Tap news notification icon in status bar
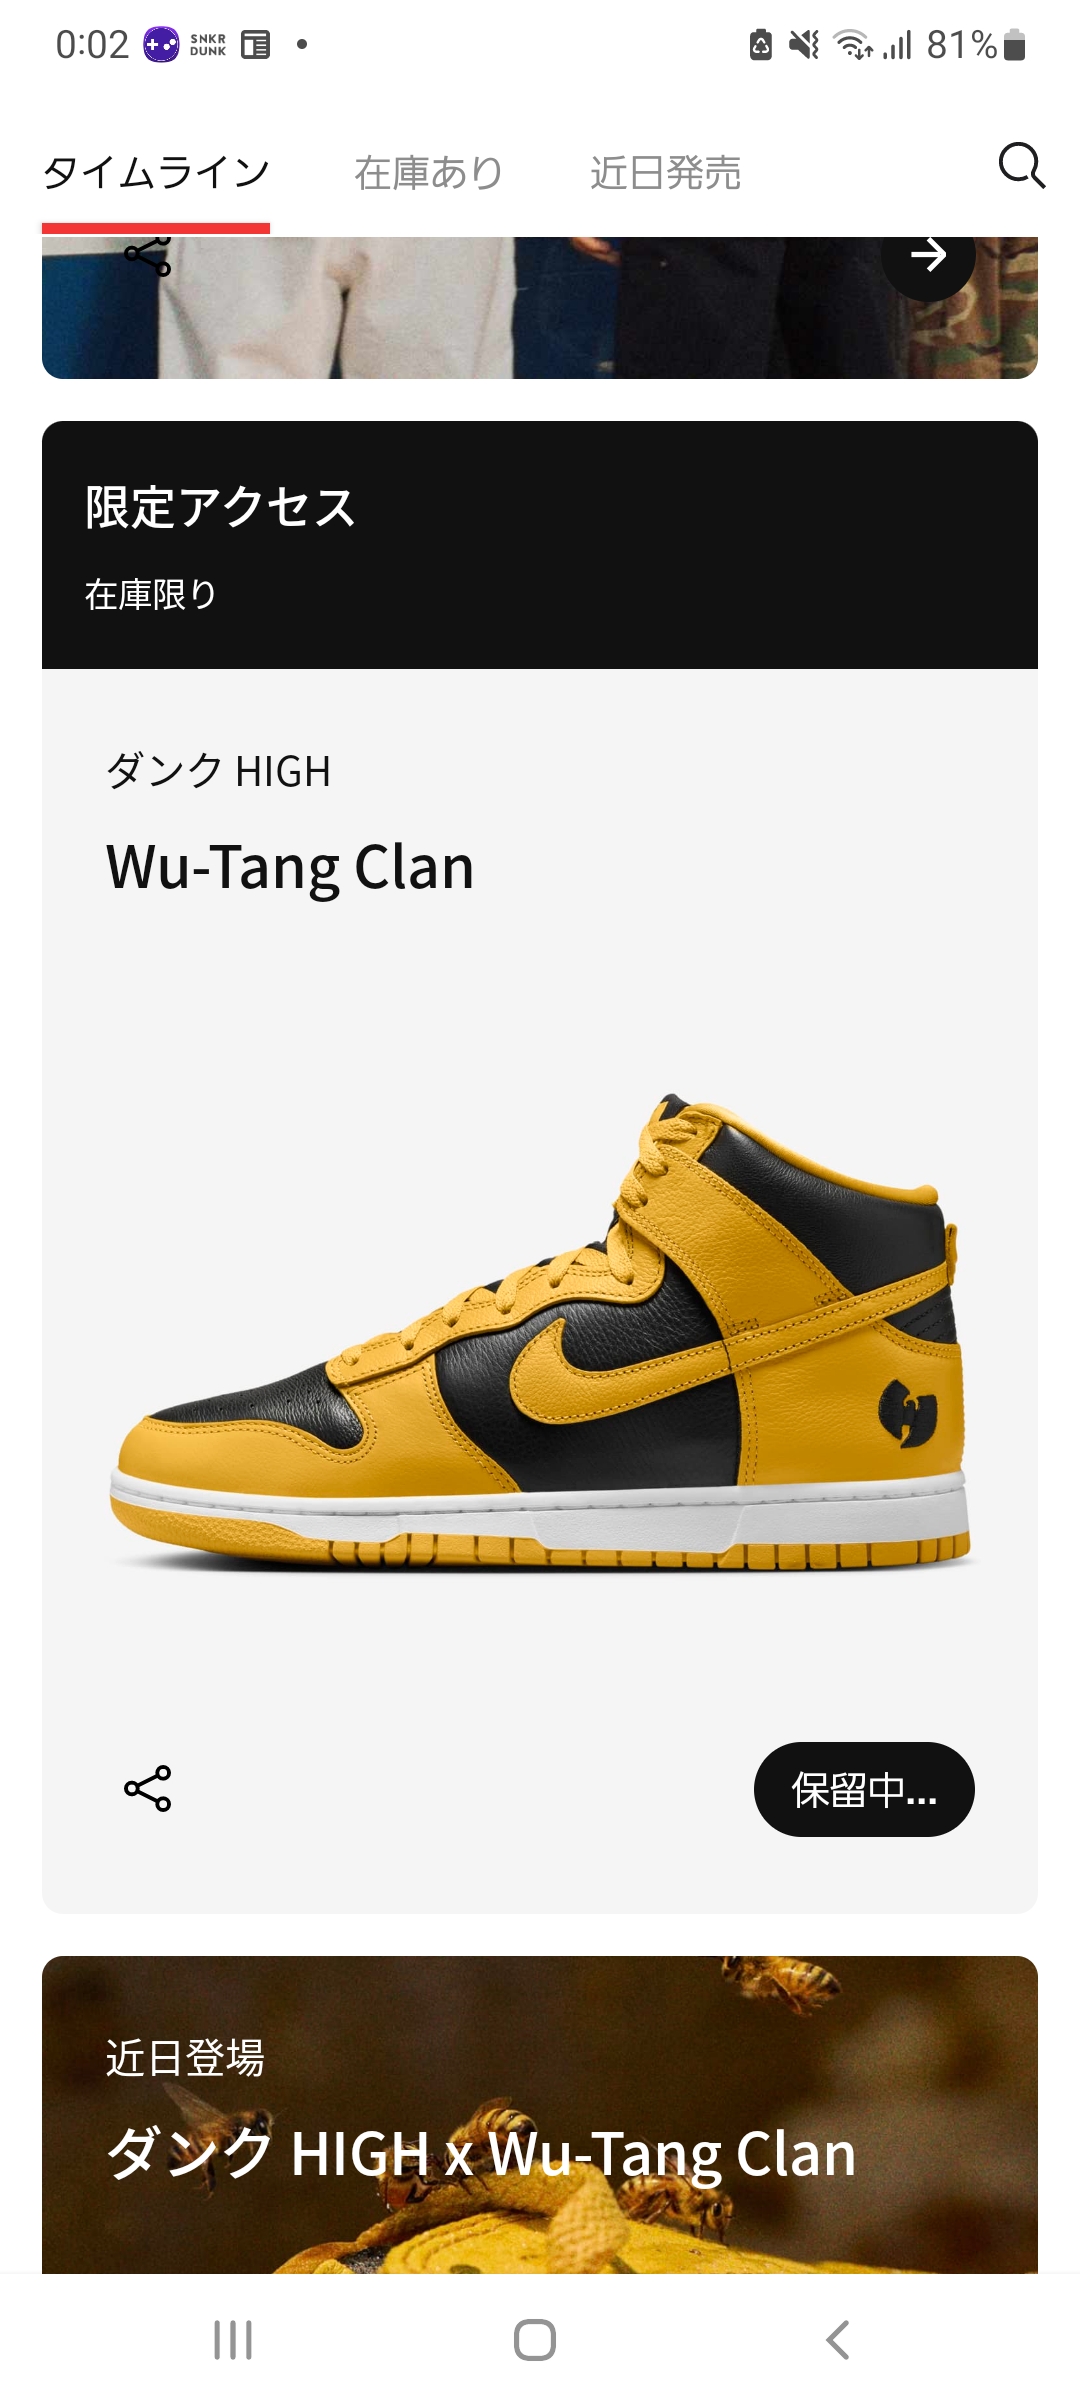This screenshot has width=1080, height=2400. click(x=256, y=45)
